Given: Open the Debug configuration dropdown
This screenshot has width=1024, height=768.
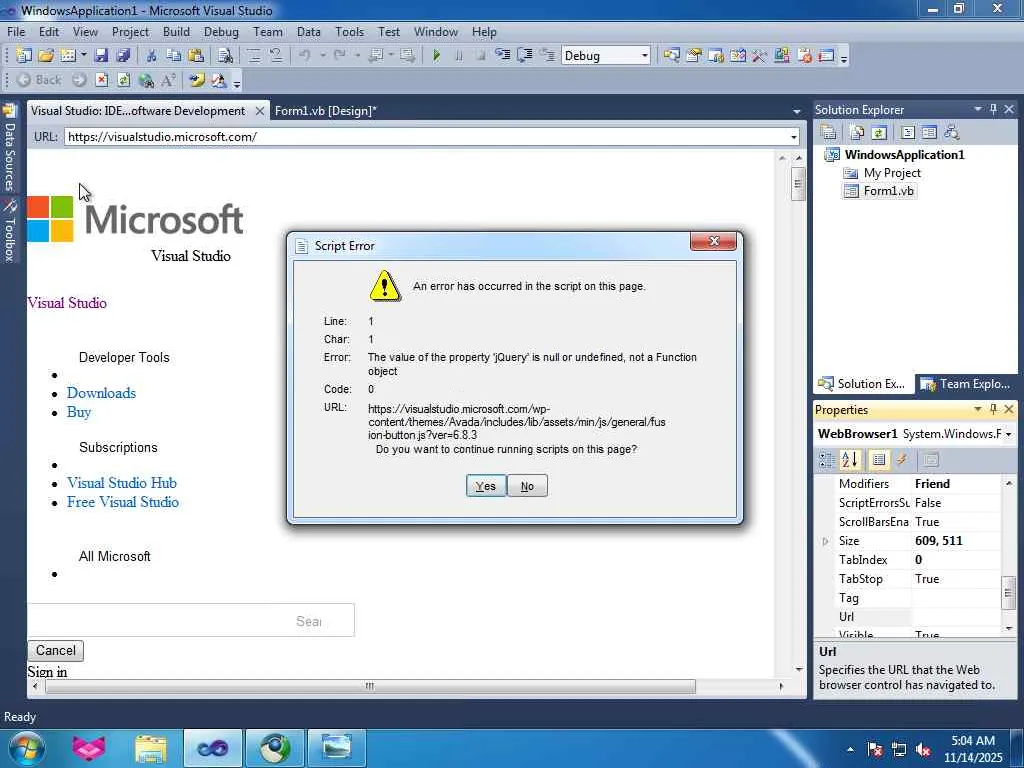Looking at the screenshot, I should (x=644, y=56).
